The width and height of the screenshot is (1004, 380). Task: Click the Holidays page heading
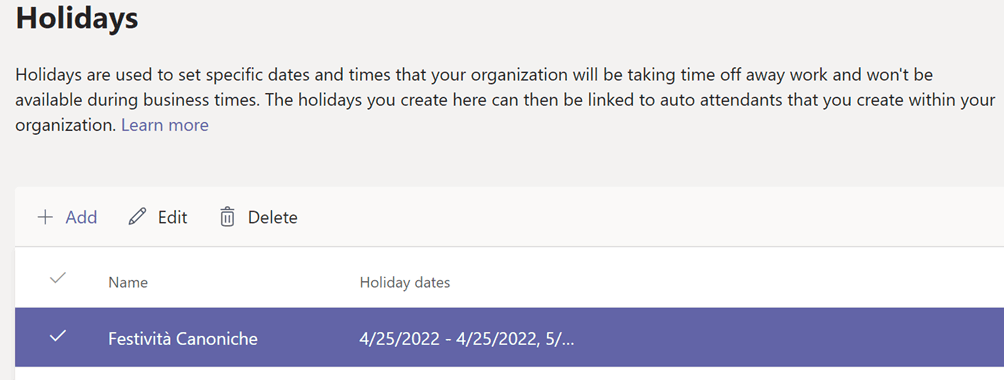[x=77, y=17]
